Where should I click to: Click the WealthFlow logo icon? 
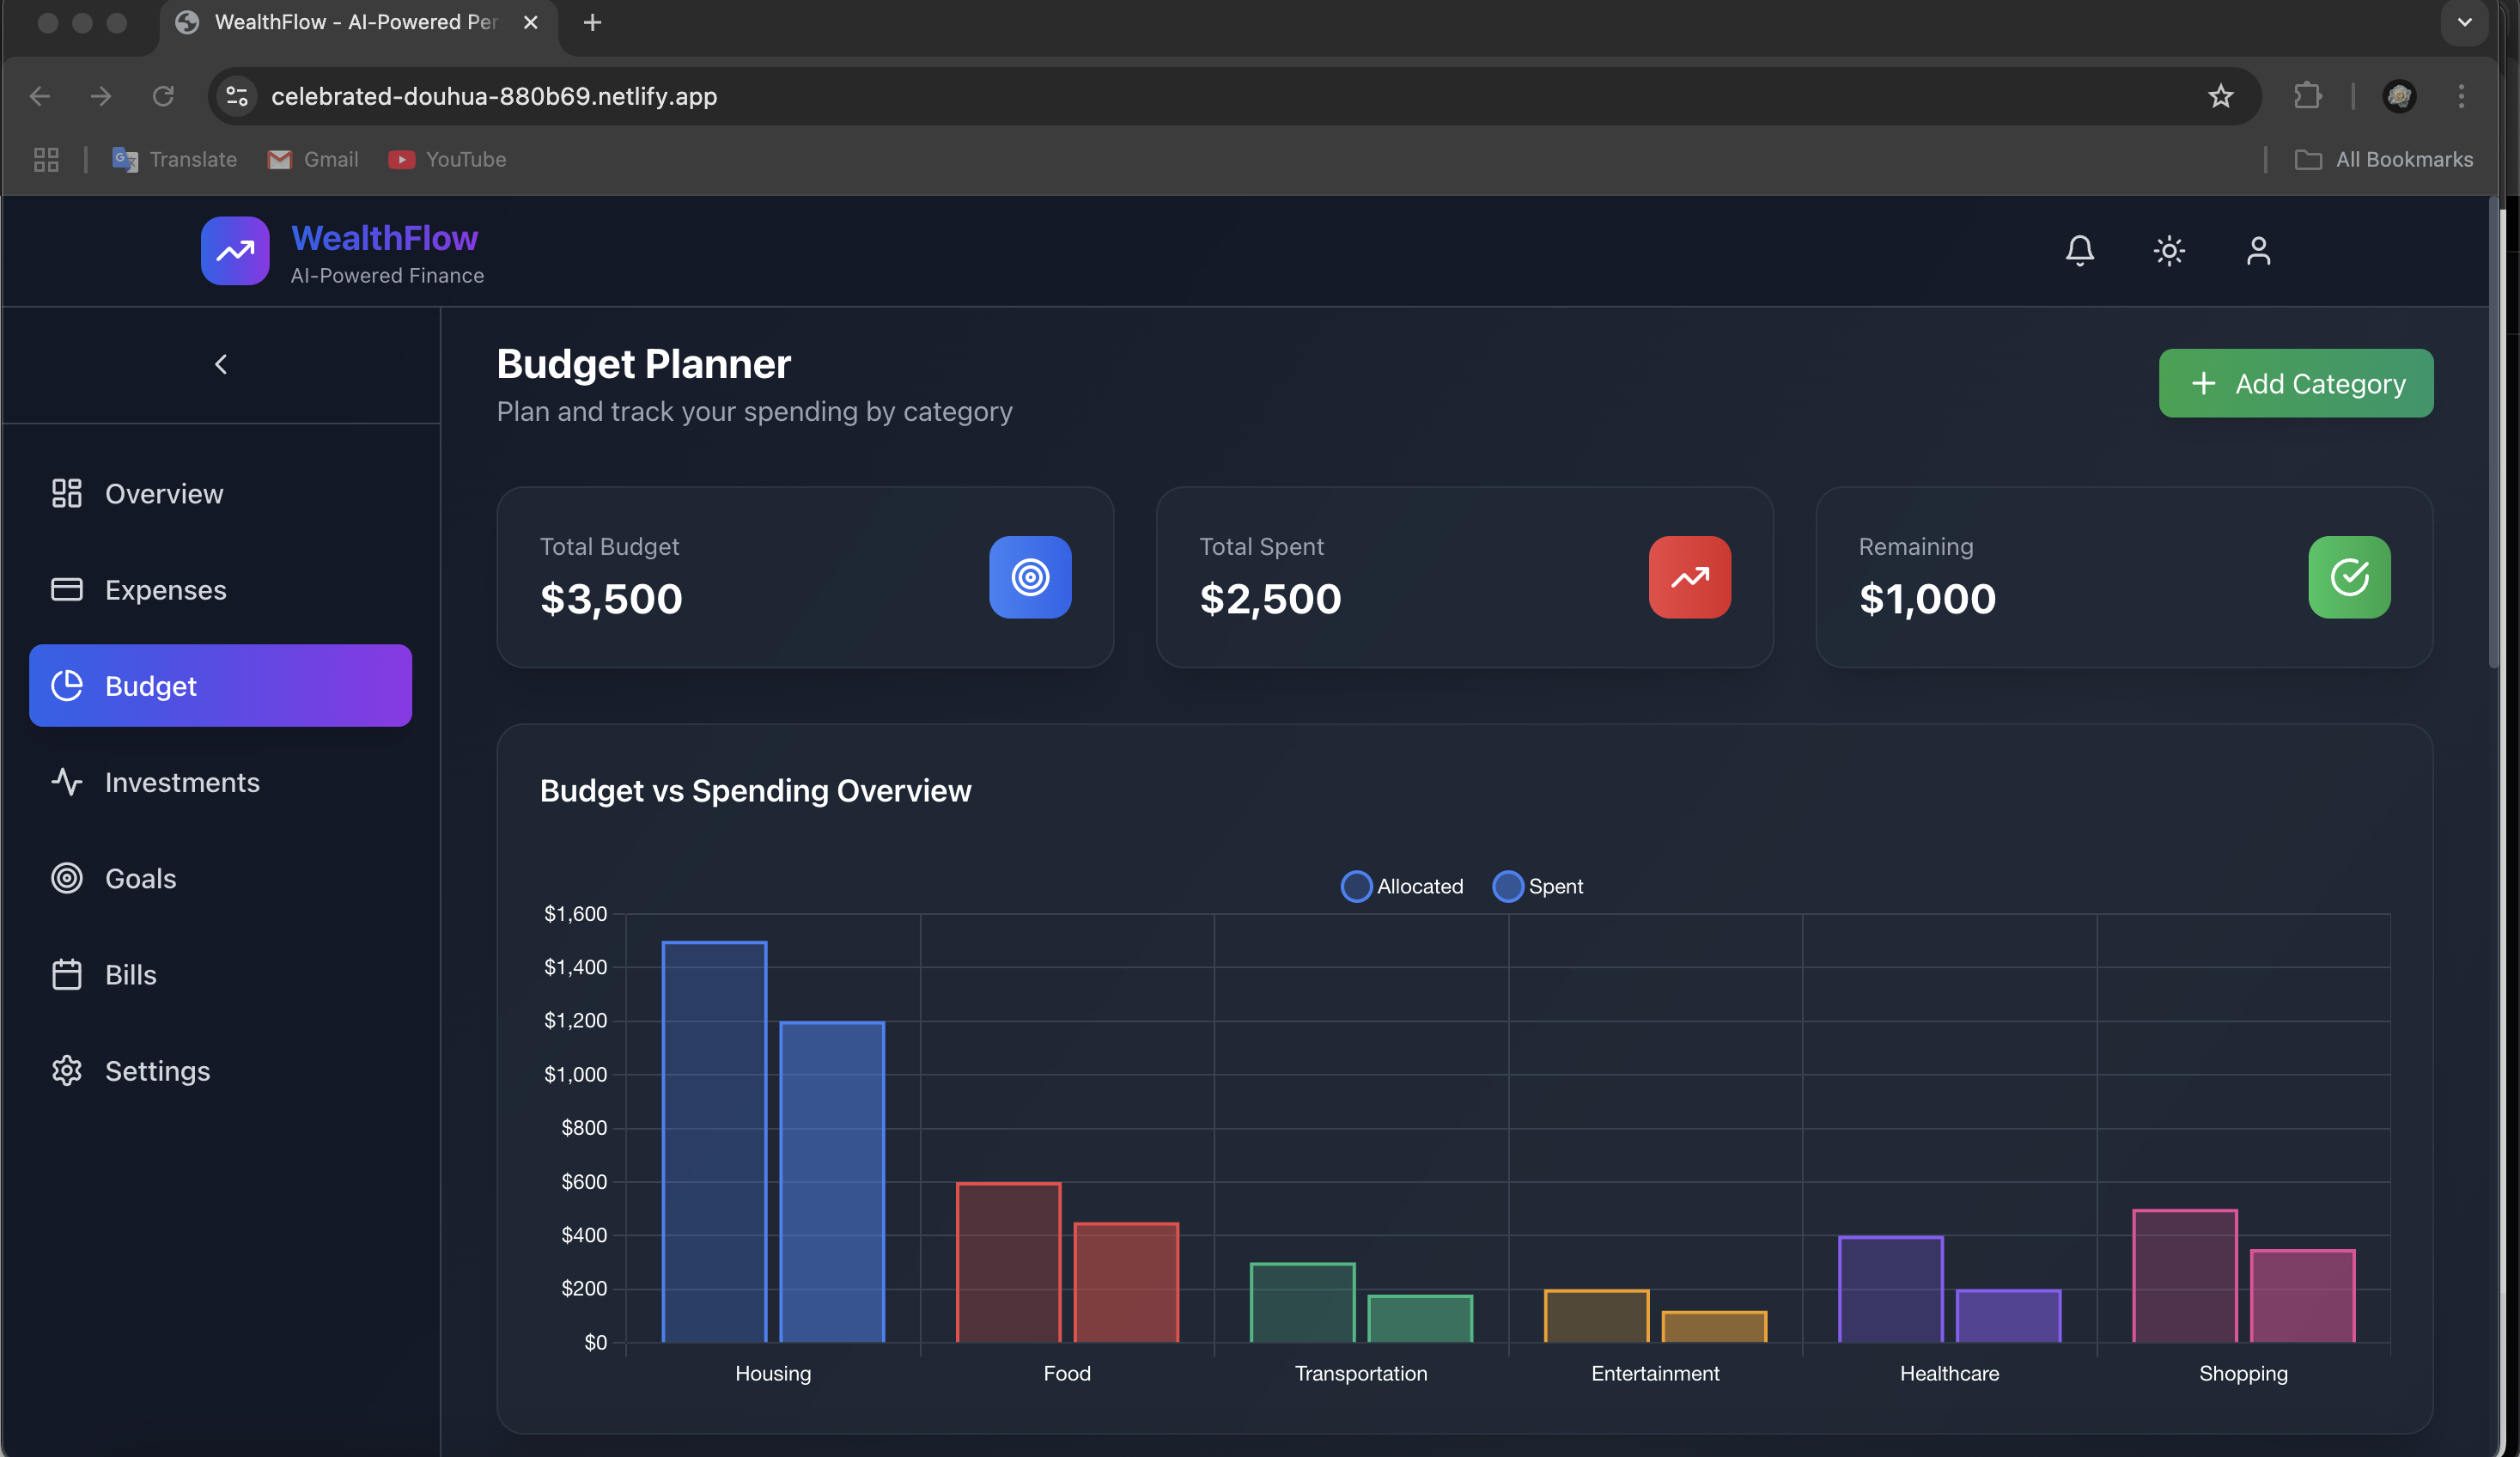pyautogui.click(x=235, y=251)
